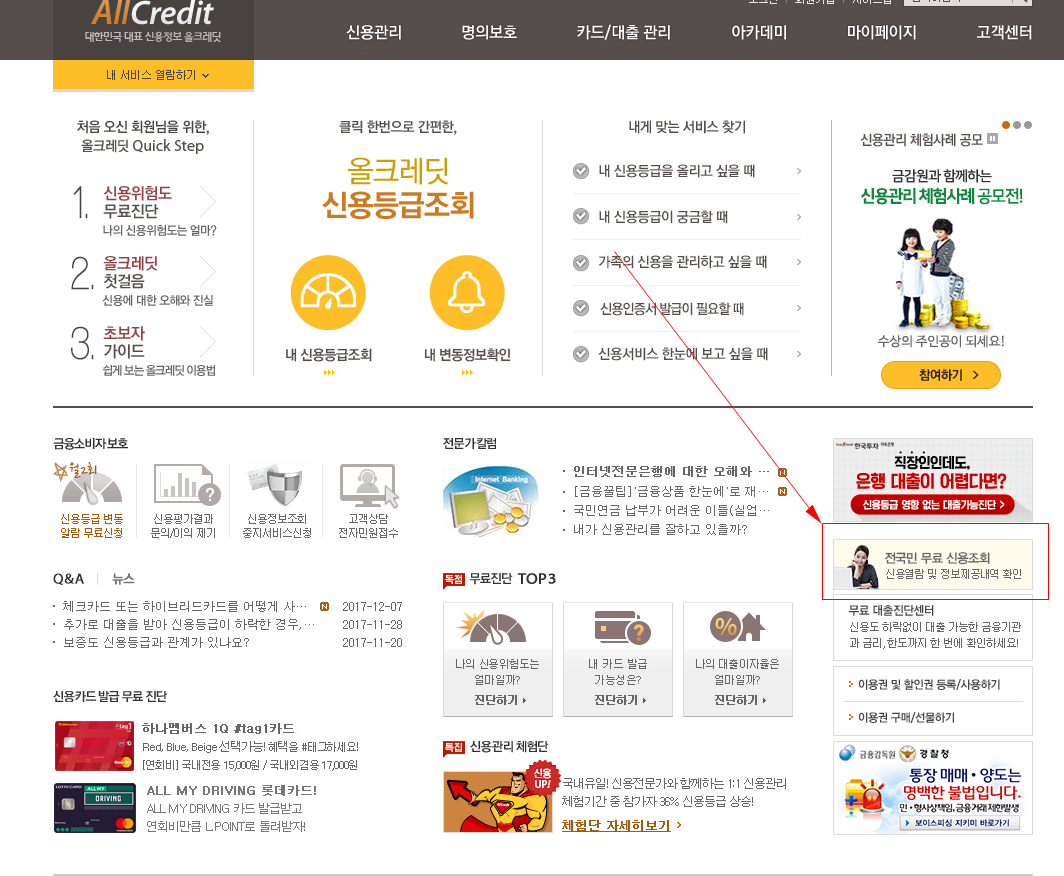Open the ALL MY DRIVING 롯데카드 thumbnail
The width and height of the screenshot is (1064, 876).
(94, 808)
